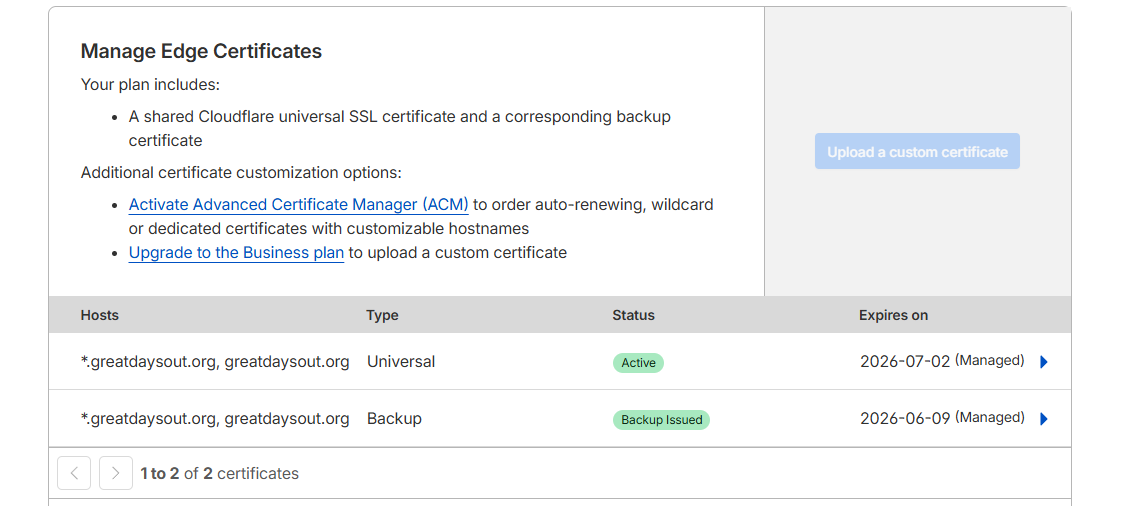Click hosts text in Universal certificate row

pyautogui.click(x=215, y=362)
